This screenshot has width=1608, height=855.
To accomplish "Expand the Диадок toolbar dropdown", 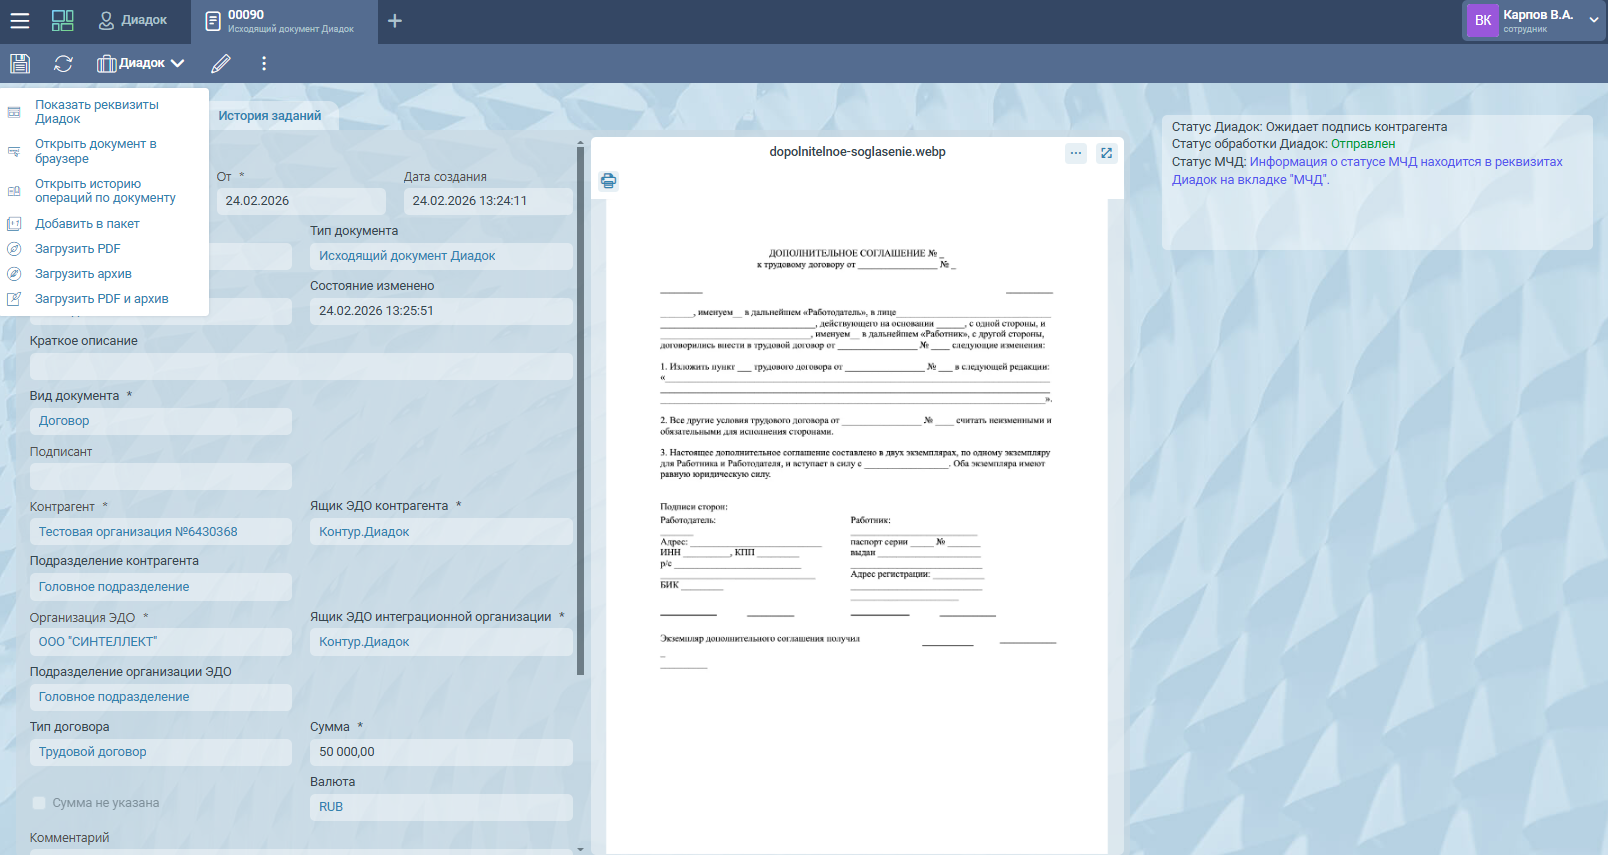I will pyautogui.click(x=142, y=64).
